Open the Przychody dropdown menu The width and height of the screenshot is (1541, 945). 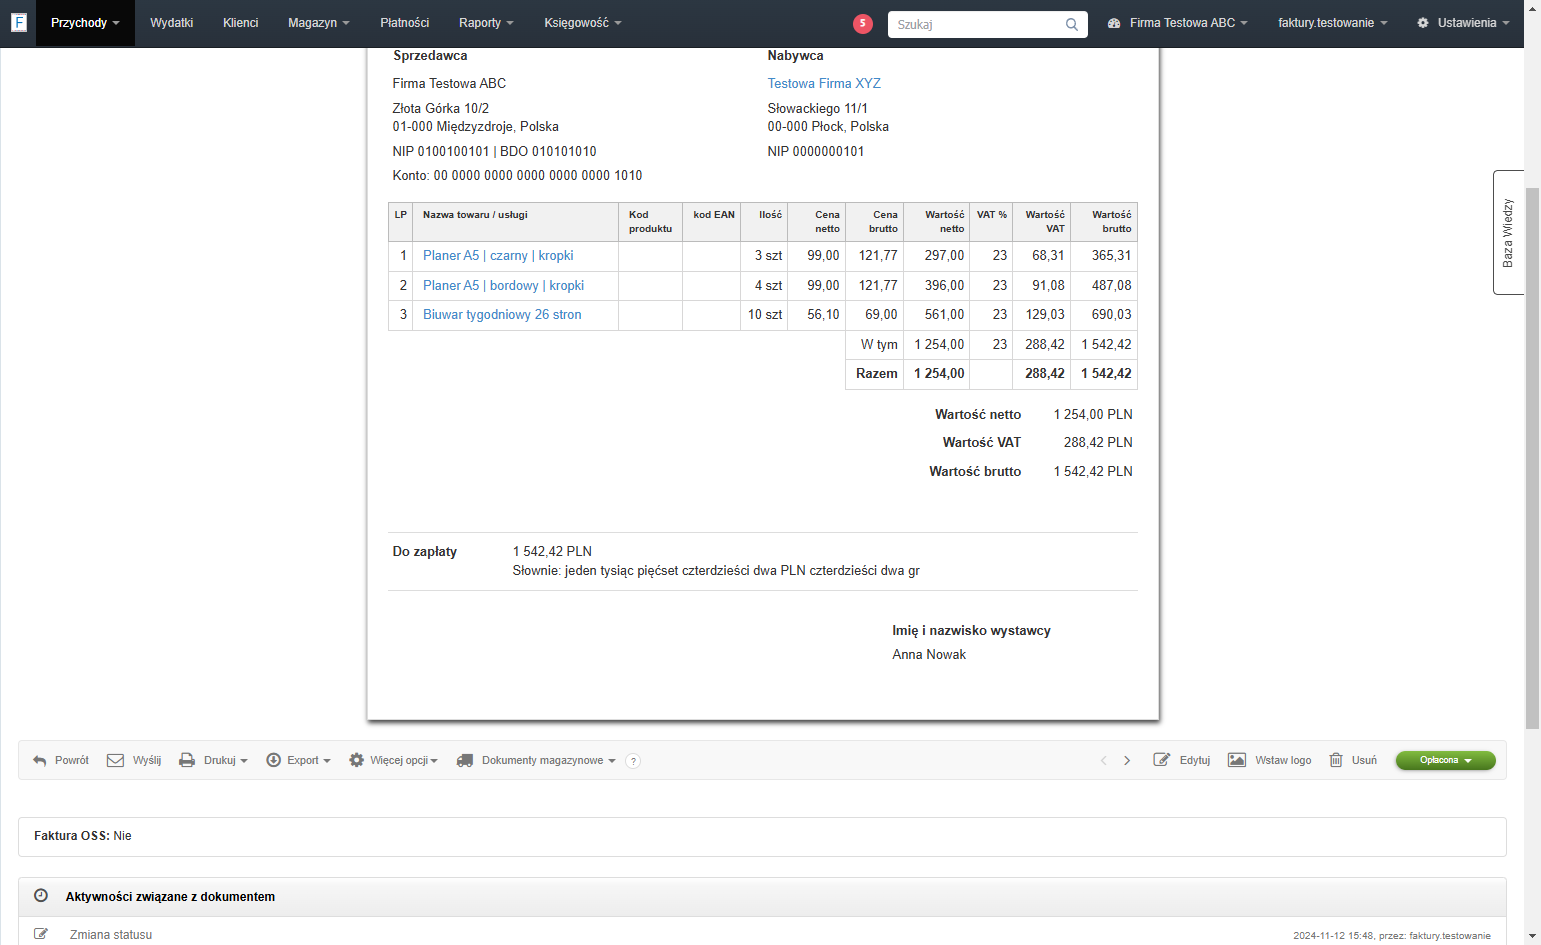pos(85,23)
